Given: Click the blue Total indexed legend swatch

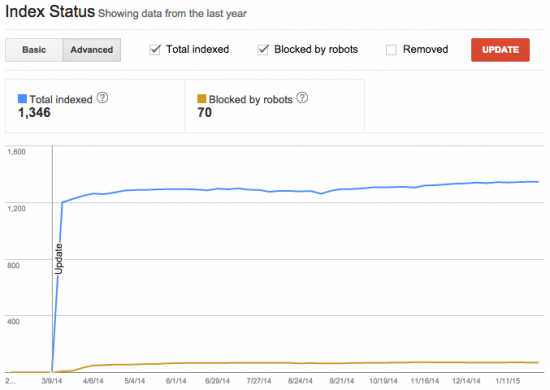Looking at the screenshot, I should (x=22, y=99).
